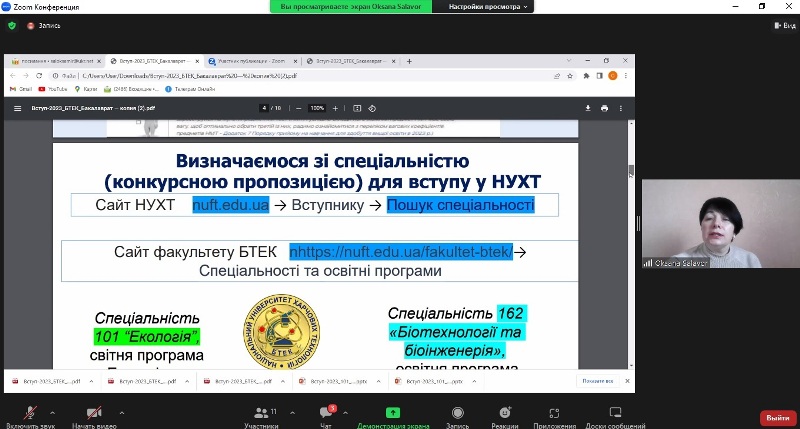The width and height of the screenshot is (800, 429).
Task: Expand the participants options arrow
Action: point(292,413)
